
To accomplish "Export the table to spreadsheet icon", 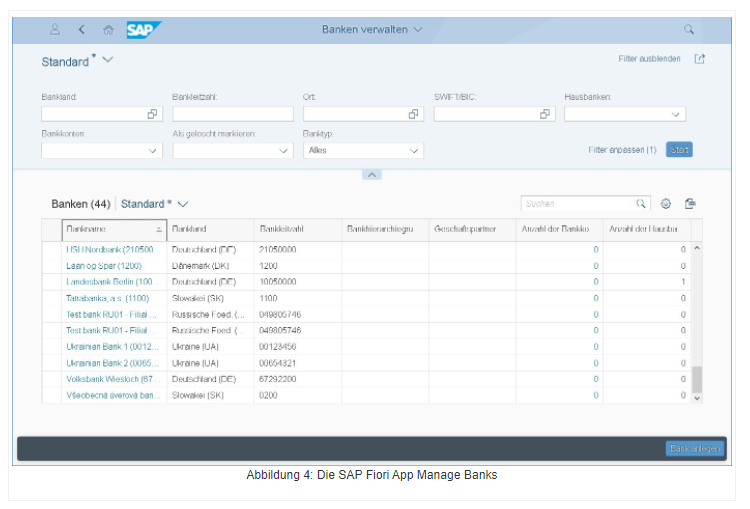I will (x=690, y=204).
